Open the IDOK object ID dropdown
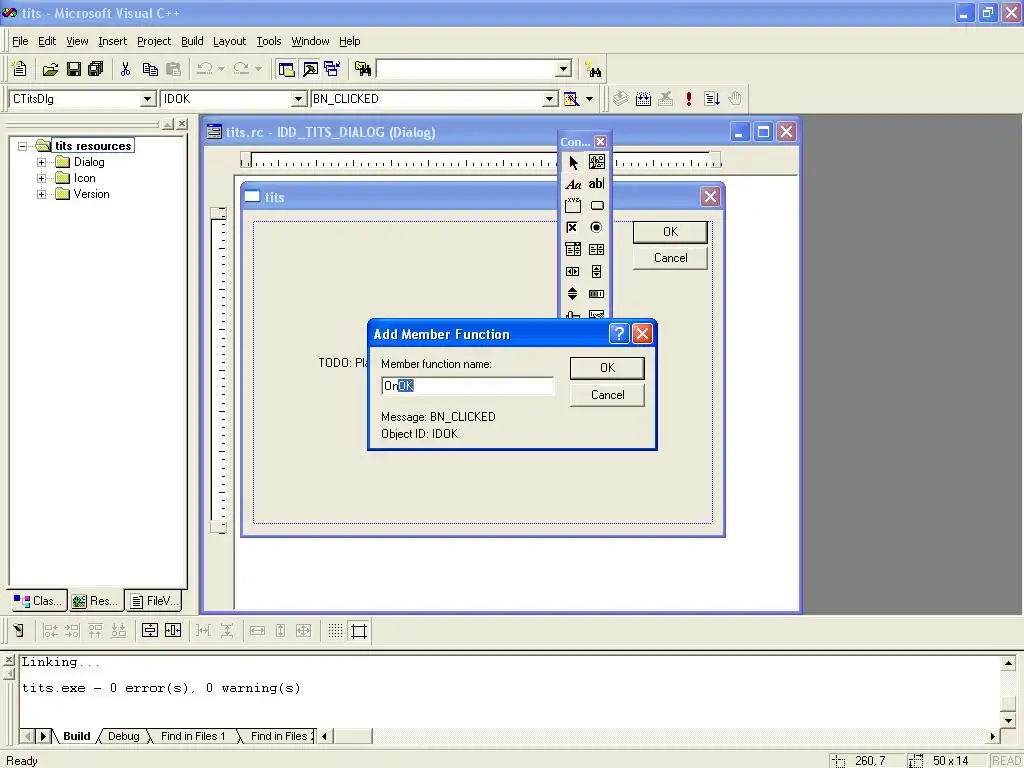 tap(298, 99)
